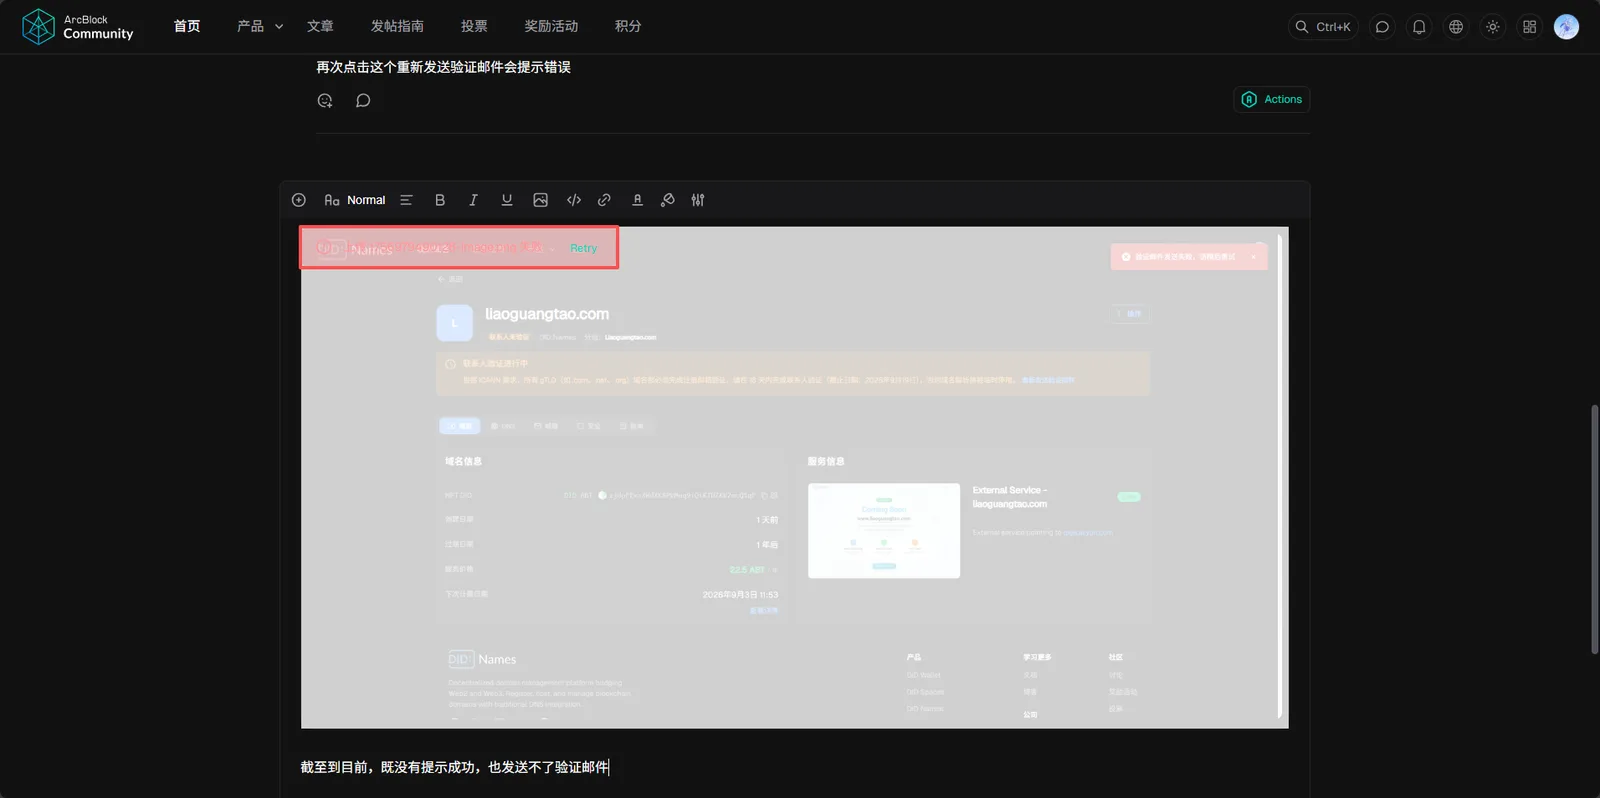Open the Ctrl+K search box
Viewport: 1600px width, 798px height.
coord(1323,27)
